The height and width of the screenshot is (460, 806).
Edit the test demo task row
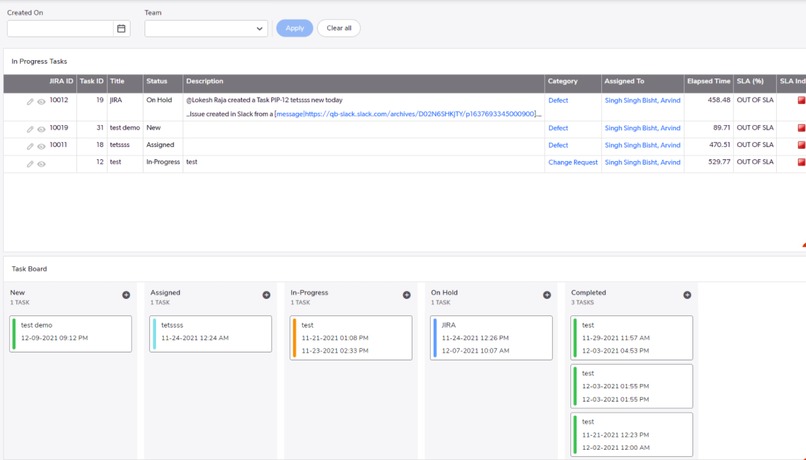(30, 130)
